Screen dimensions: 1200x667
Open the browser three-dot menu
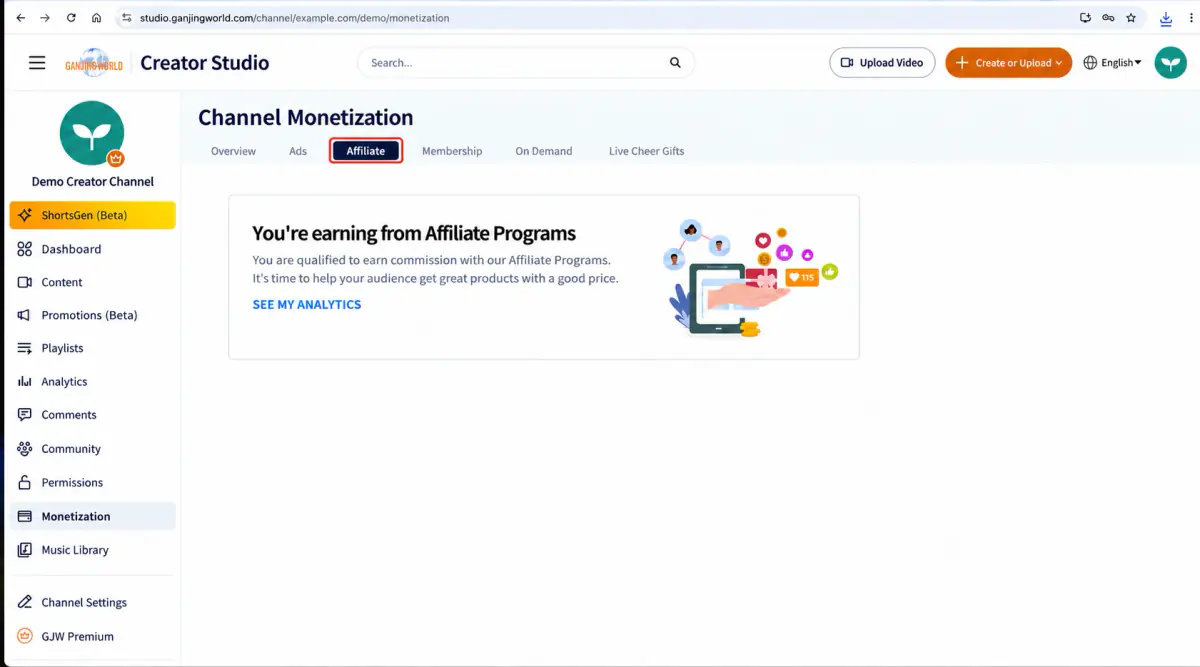point(1190,18)
